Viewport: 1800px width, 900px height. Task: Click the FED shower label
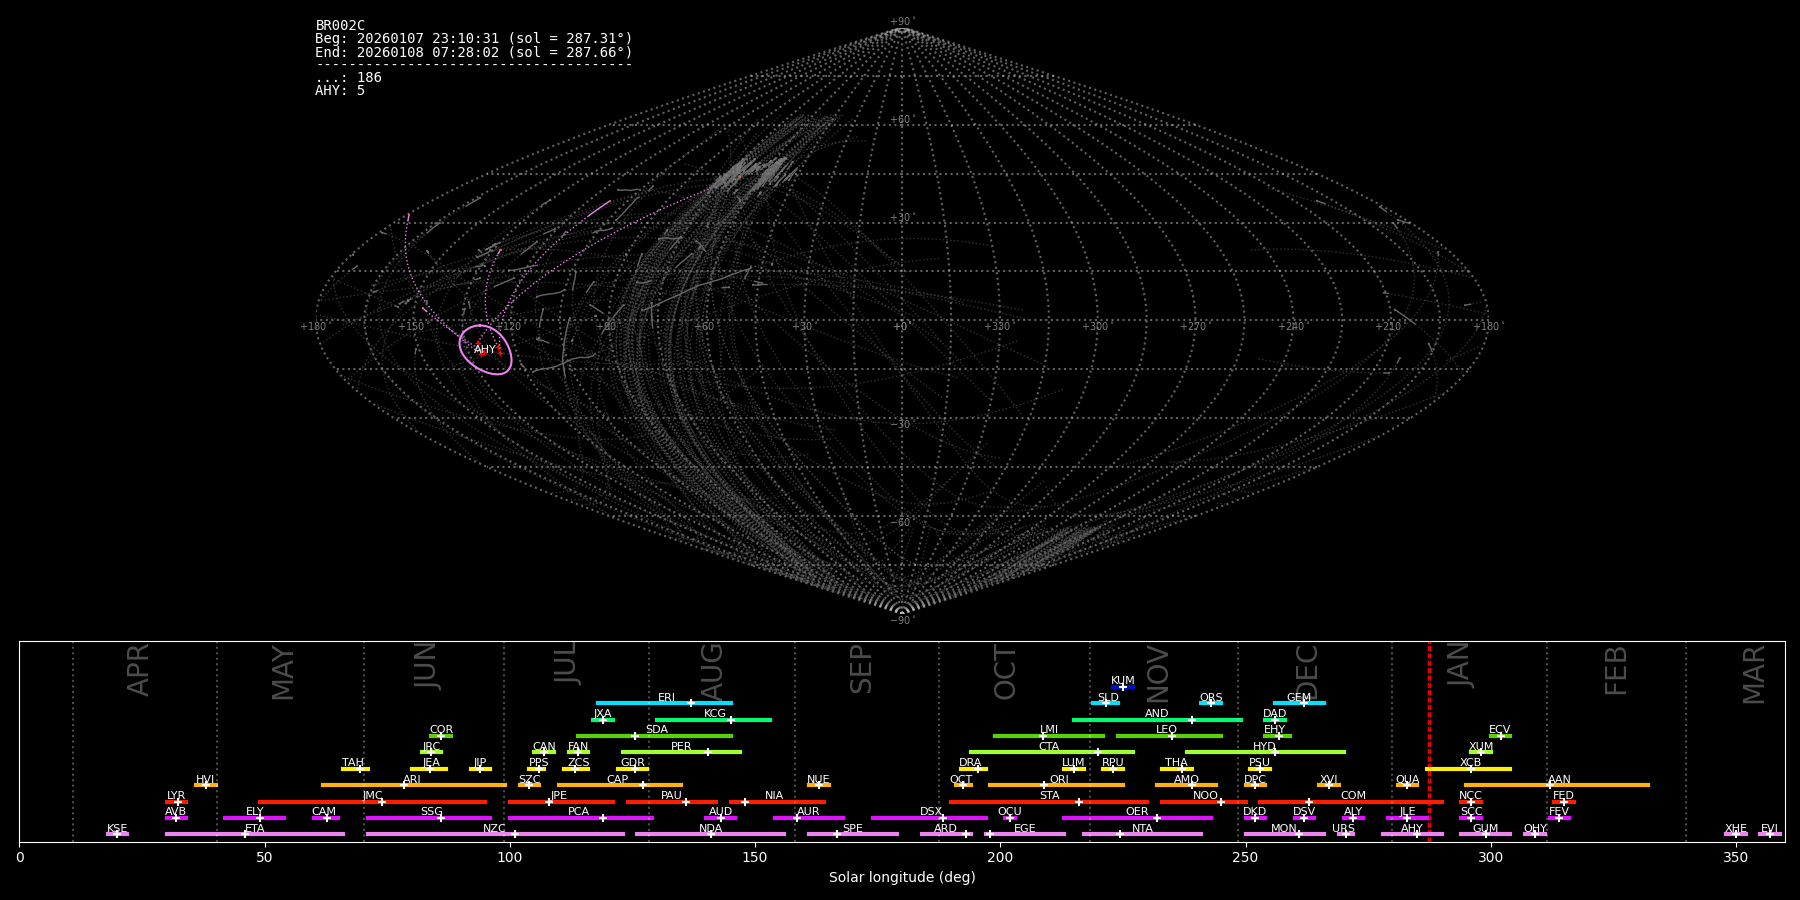click(x=1563, y=796)
